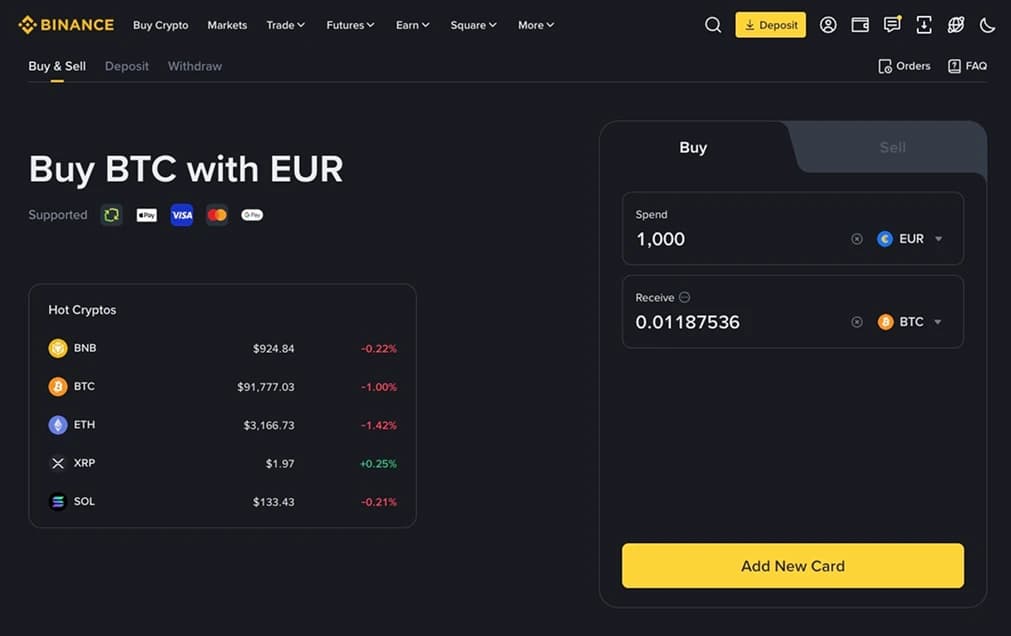Open the FAQ help icon

[967, 65]
